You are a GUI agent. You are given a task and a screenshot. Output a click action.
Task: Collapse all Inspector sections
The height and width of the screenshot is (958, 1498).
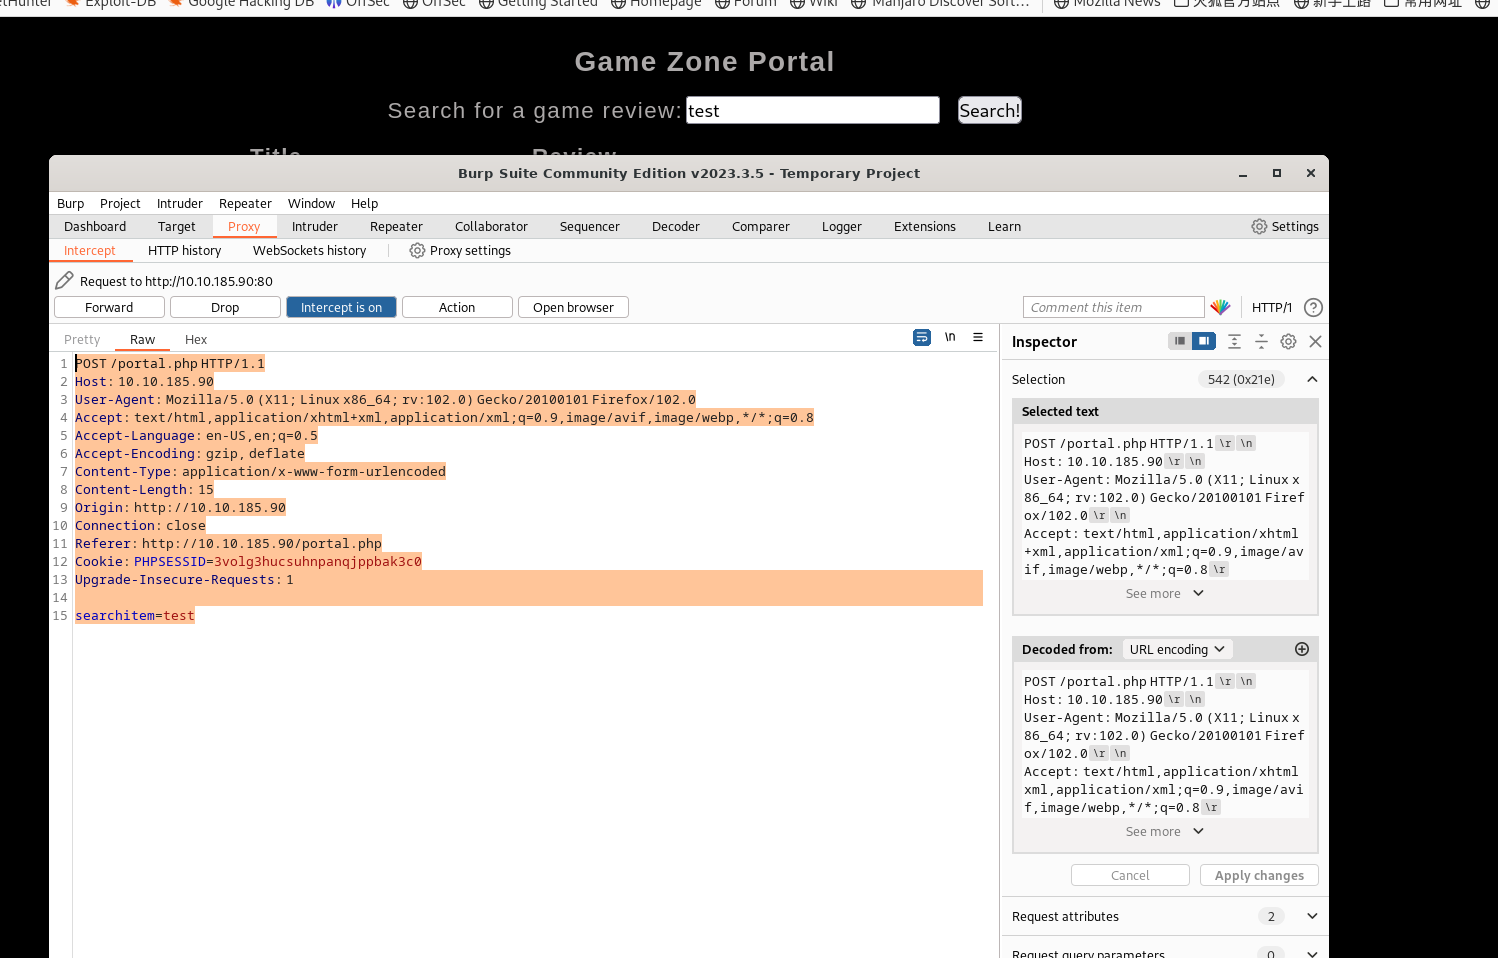click(1261, 342)
